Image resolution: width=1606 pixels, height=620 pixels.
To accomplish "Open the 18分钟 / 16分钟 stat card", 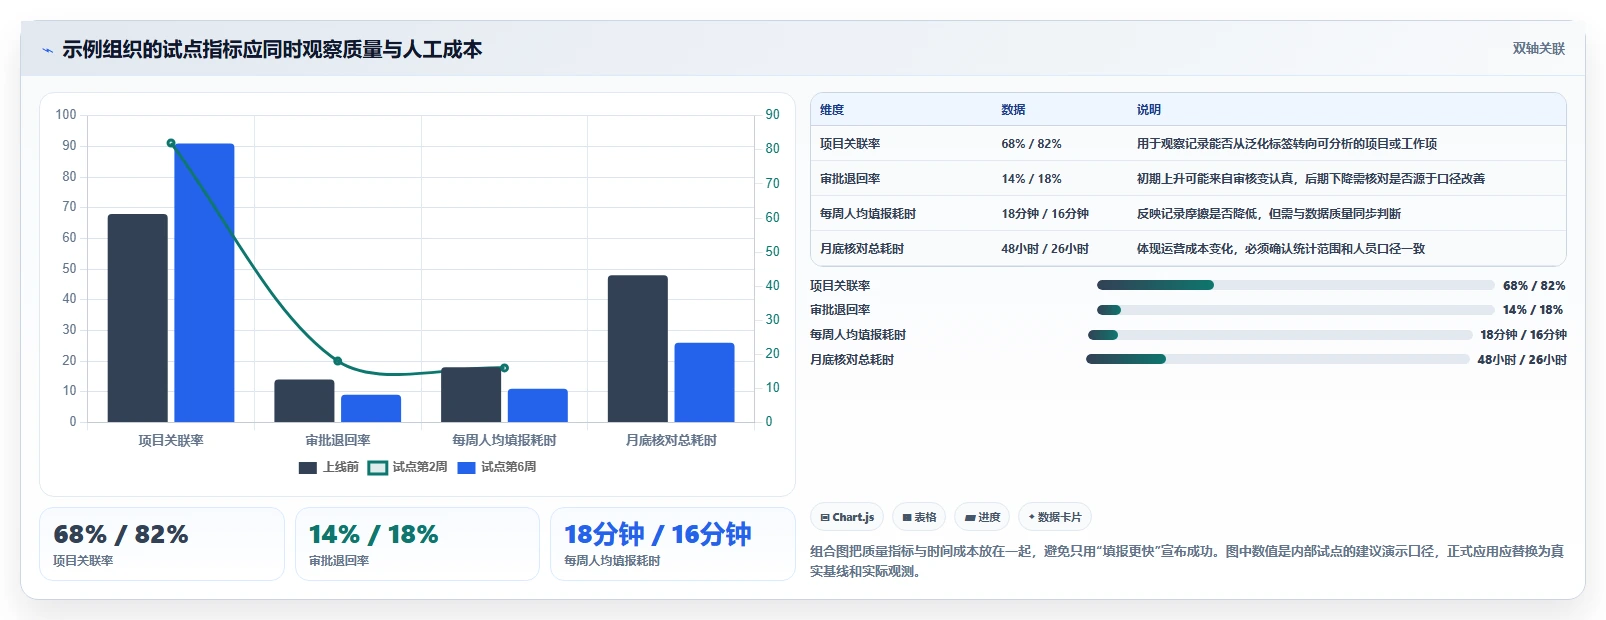I will coord(673,544).
